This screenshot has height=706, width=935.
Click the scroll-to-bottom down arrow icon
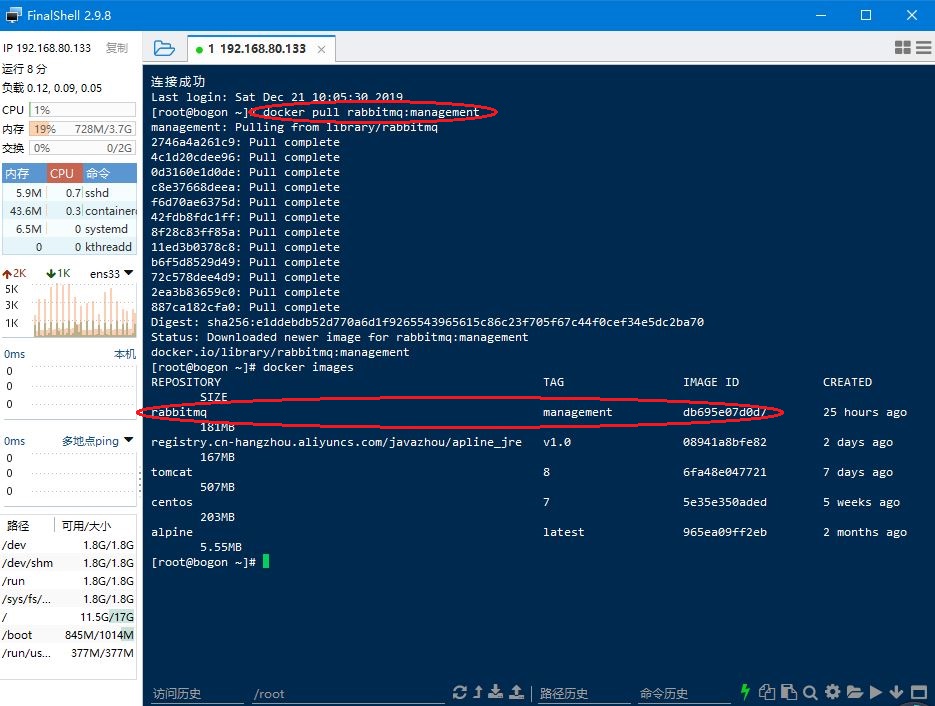tap(896, 692)
